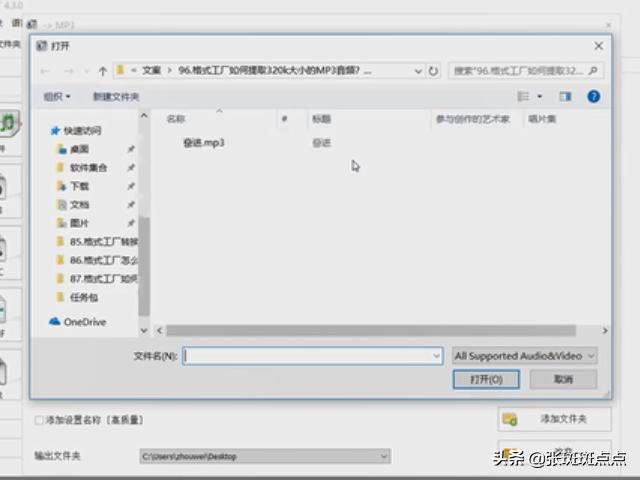Click the horizontal scrollbar in file list
The width and height of the screenshot is (640, 480).
coord(380,330)
